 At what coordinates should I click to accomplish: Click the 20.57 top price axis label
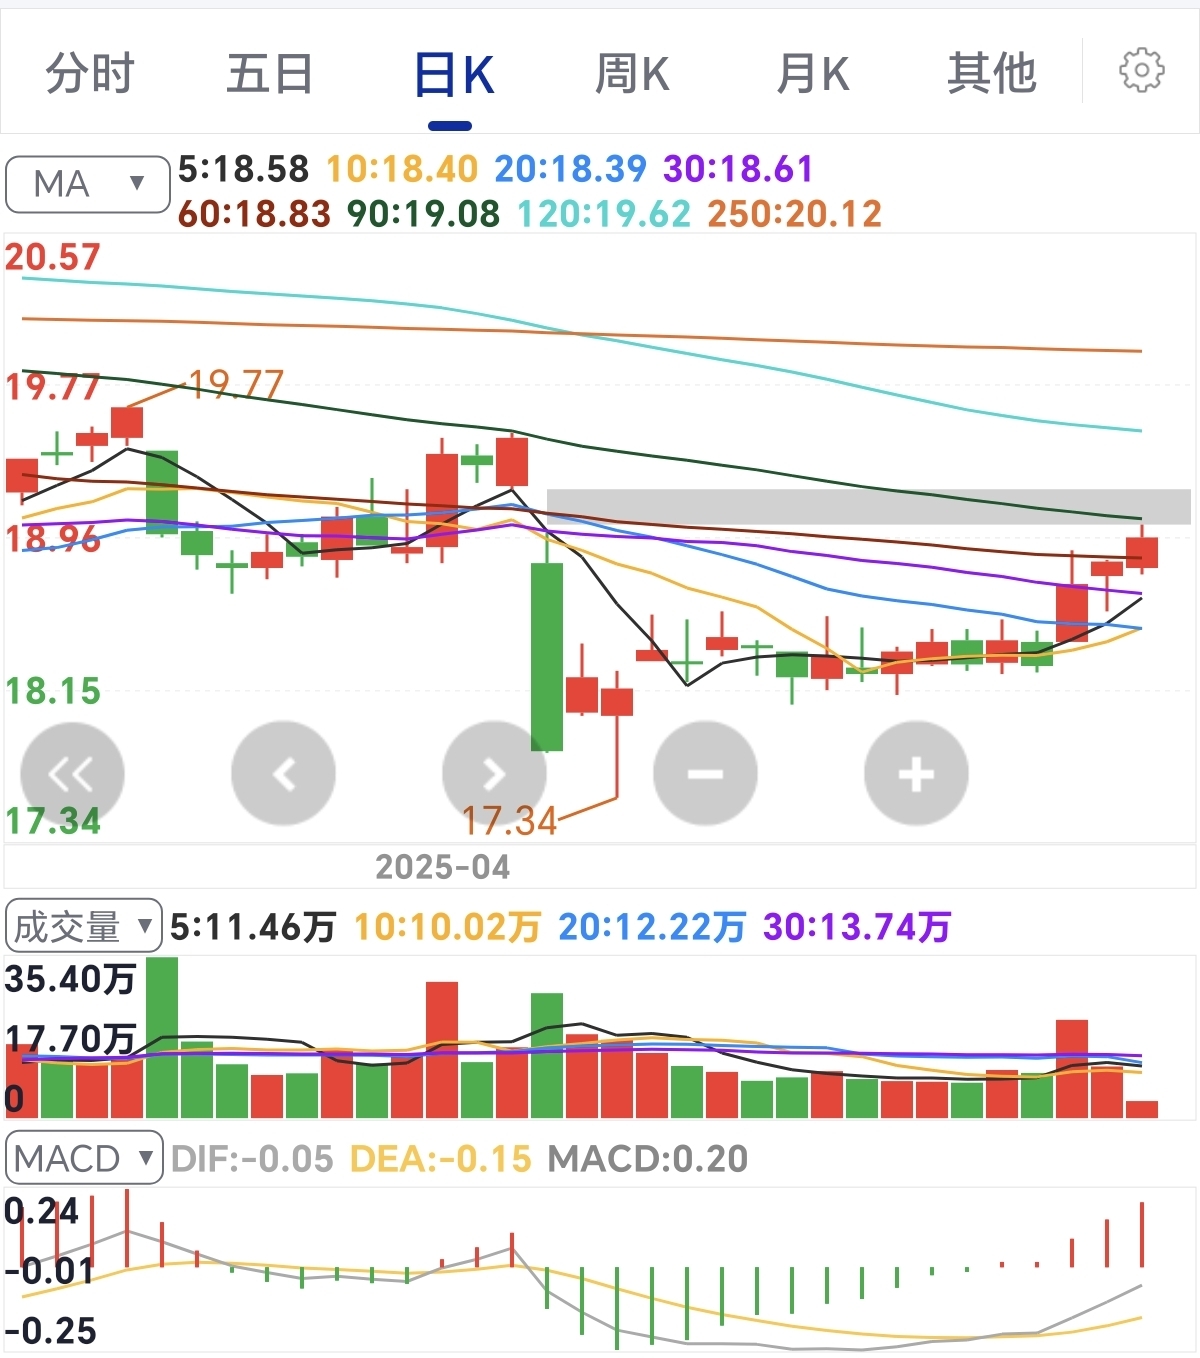52,257
